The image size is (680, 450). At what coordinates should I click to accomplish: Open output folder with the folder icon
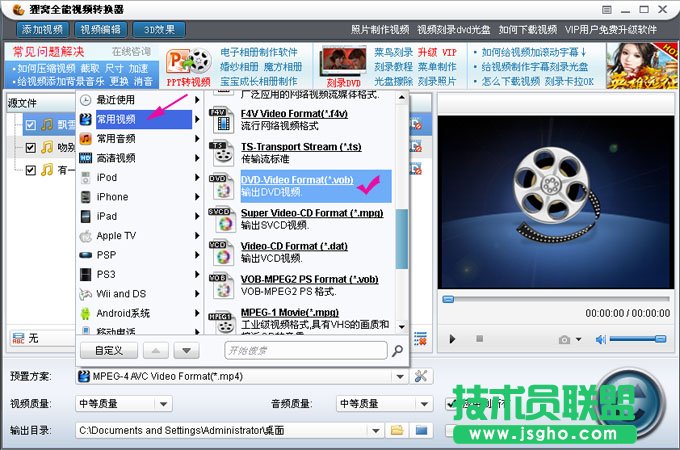[x=396, y=430]
